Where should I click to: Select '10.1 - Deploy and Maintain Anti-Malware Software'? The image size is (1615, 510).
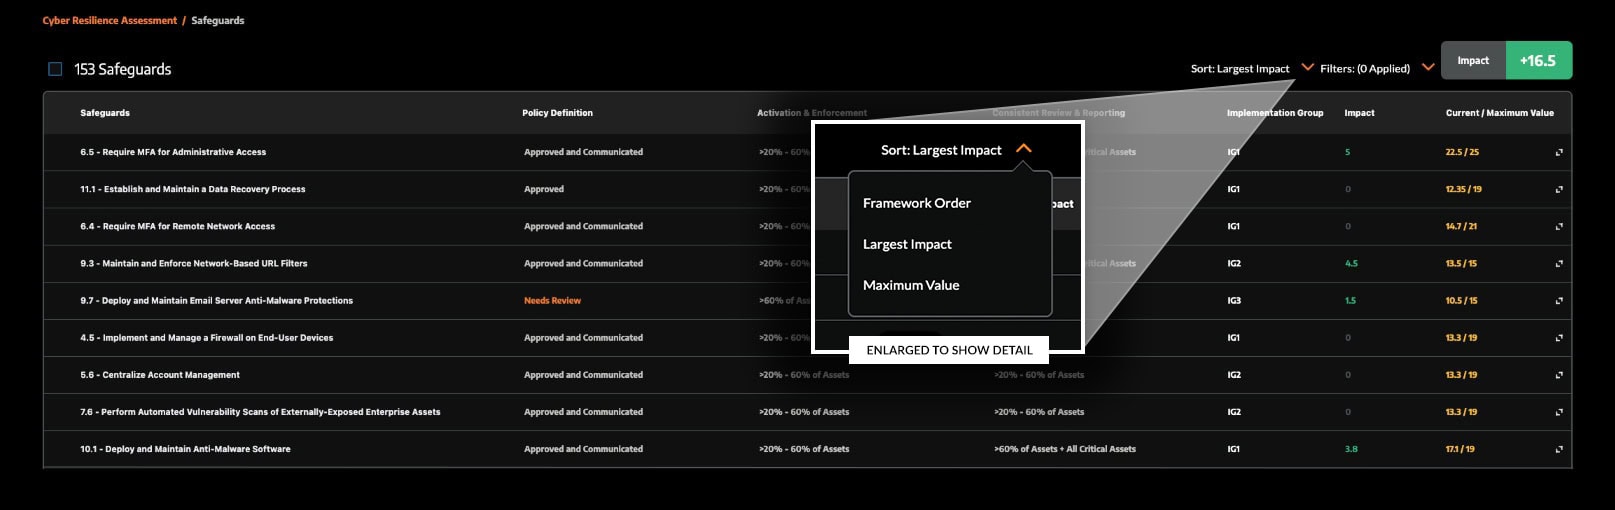[185, 449]
